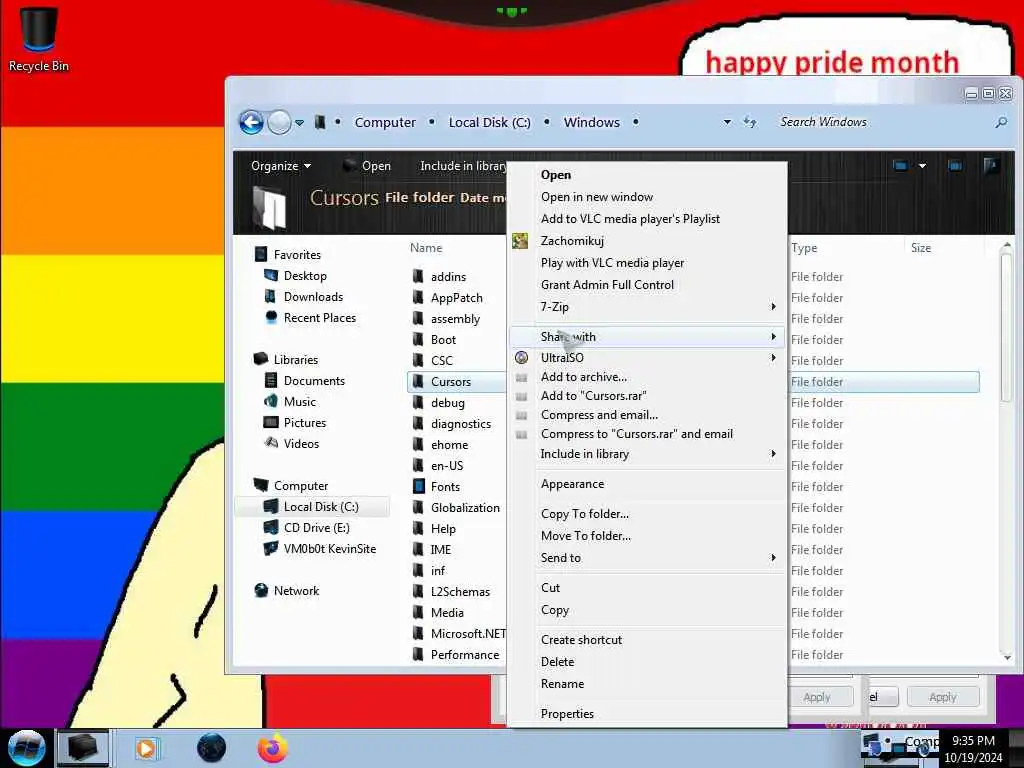Image resolution: width=1024 pixels, height=768 pixels.
Task: Click the Explorer forward arrow button
Action: tap(280, 122)
